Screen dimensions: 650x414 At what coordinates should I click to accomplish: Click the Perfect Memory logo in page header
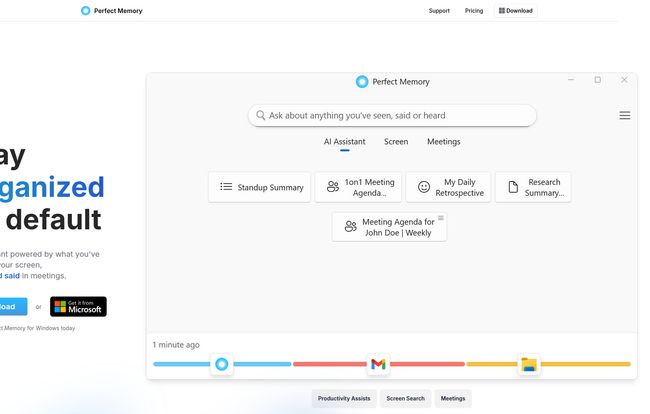coord(112,11)
